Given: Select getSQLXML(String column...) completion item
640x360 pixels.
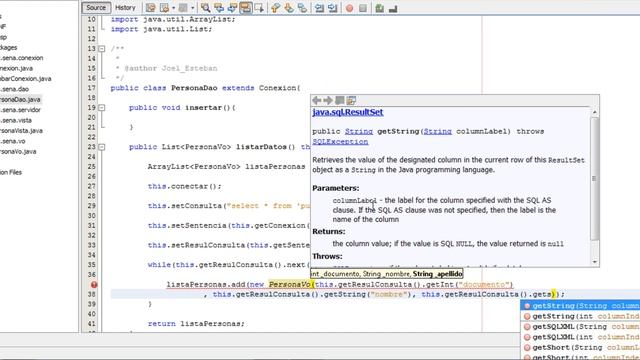Looking at the screenshot, I should [581, 327].
